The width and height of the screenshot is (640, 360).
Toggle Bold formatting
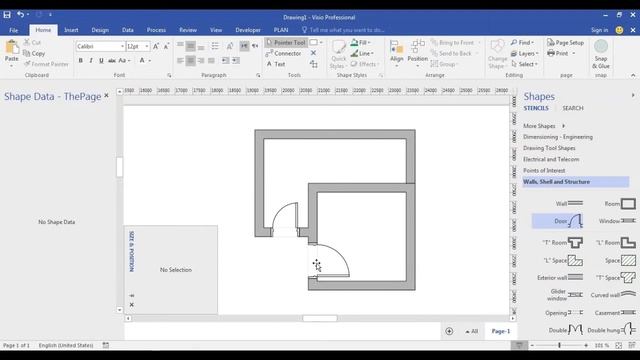coord(80,60)
